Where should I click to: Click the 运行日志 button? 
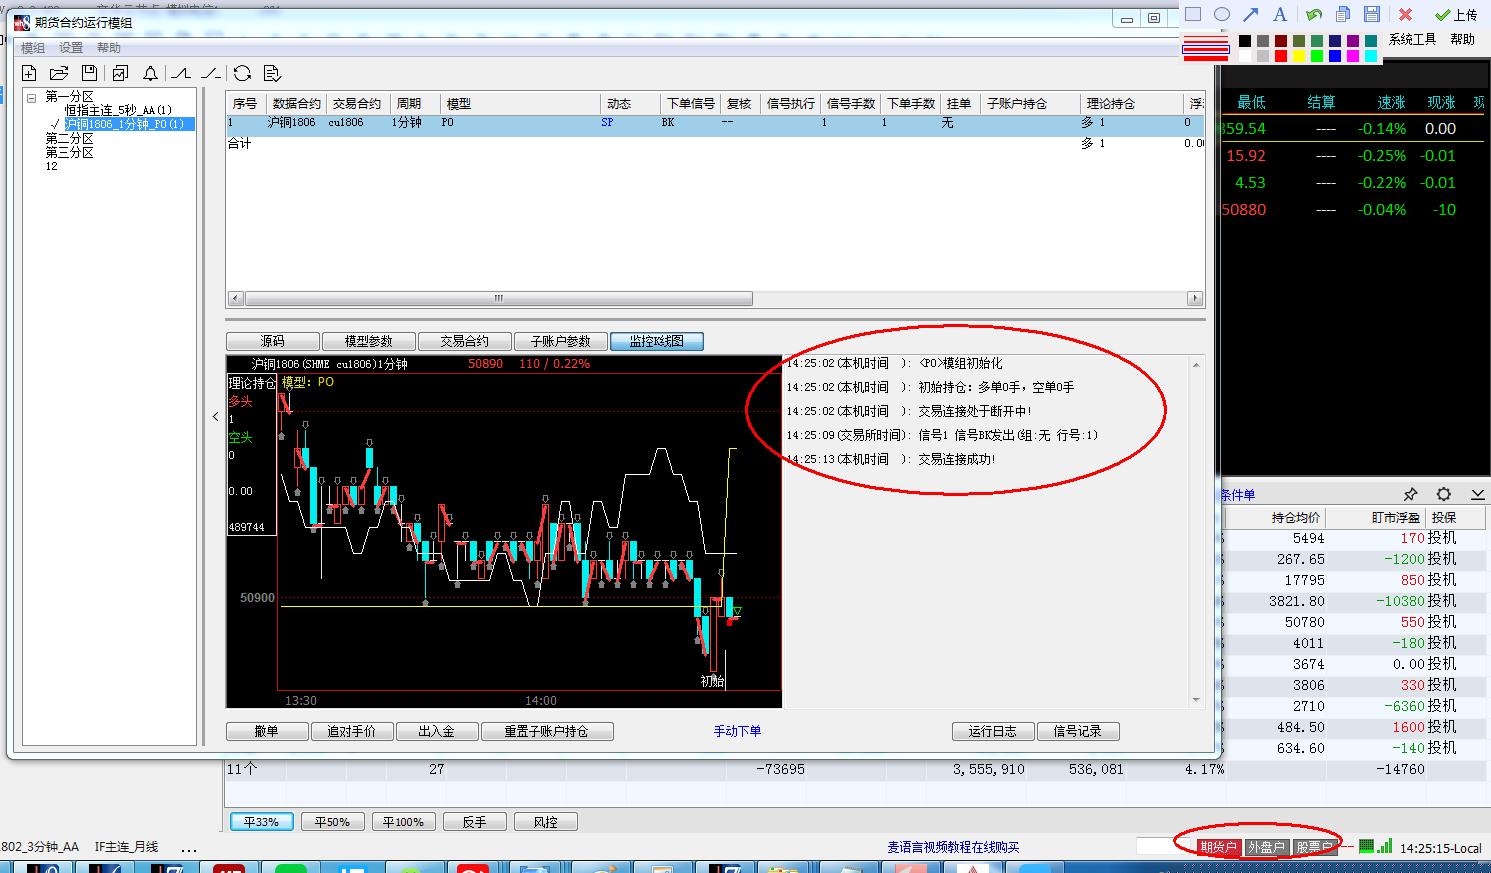[992, 731]
